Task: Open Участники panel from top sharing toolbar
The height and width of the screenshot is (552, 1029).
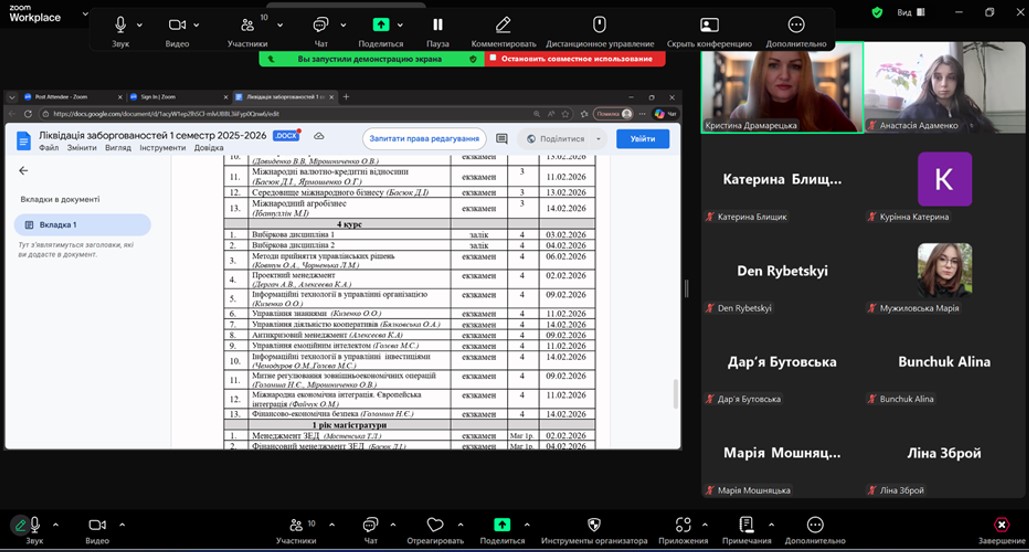Action: tap(247, 25)
